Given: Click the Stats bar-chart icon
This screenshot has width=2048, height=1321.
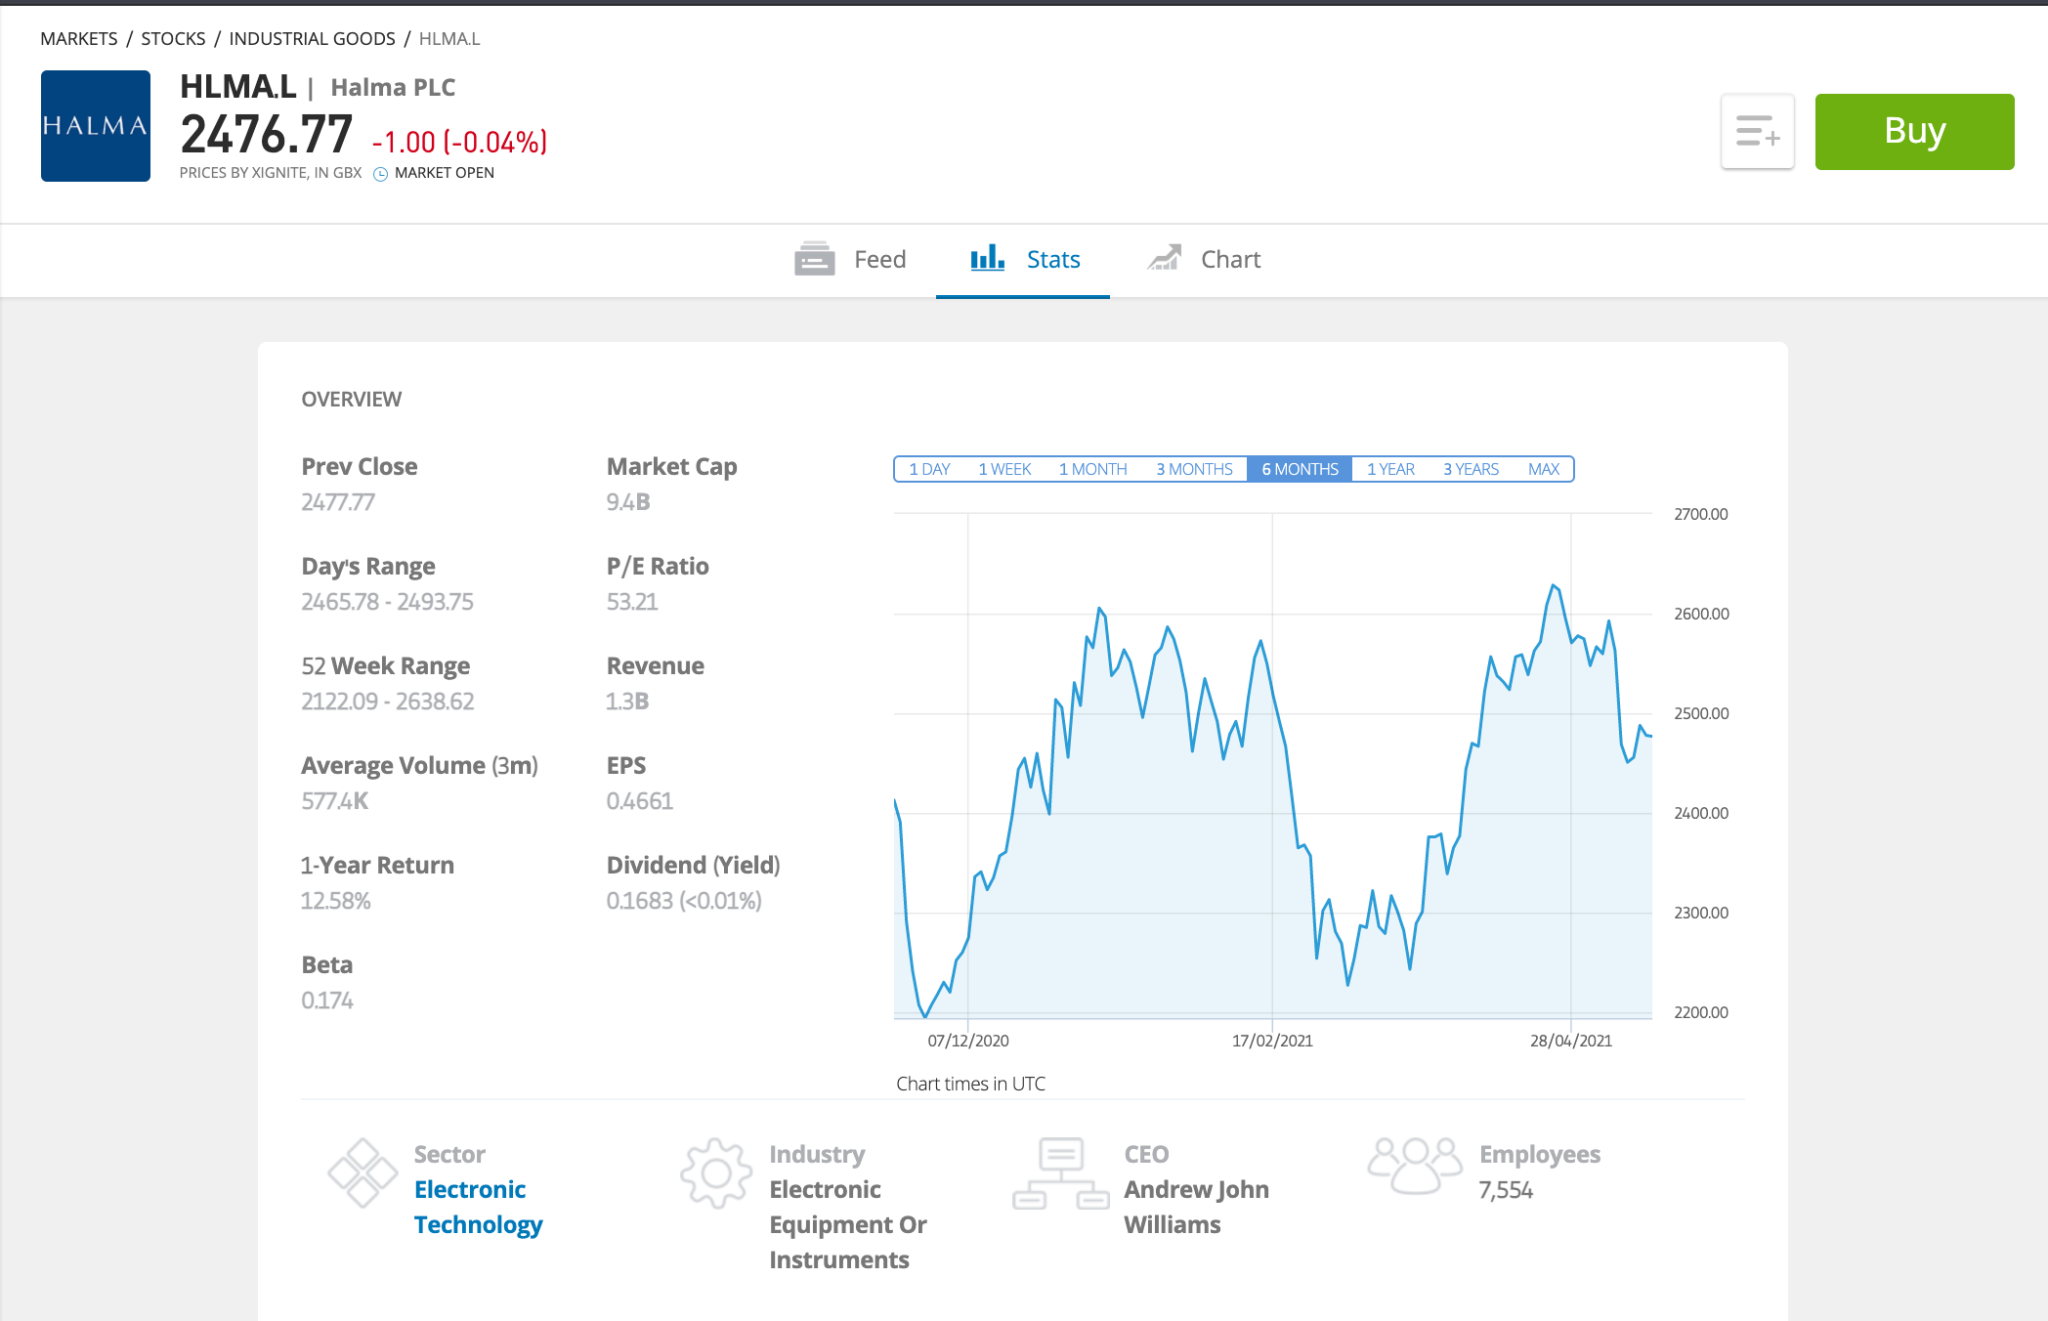Looking at the screenshot, I should (x=987, y=258).
